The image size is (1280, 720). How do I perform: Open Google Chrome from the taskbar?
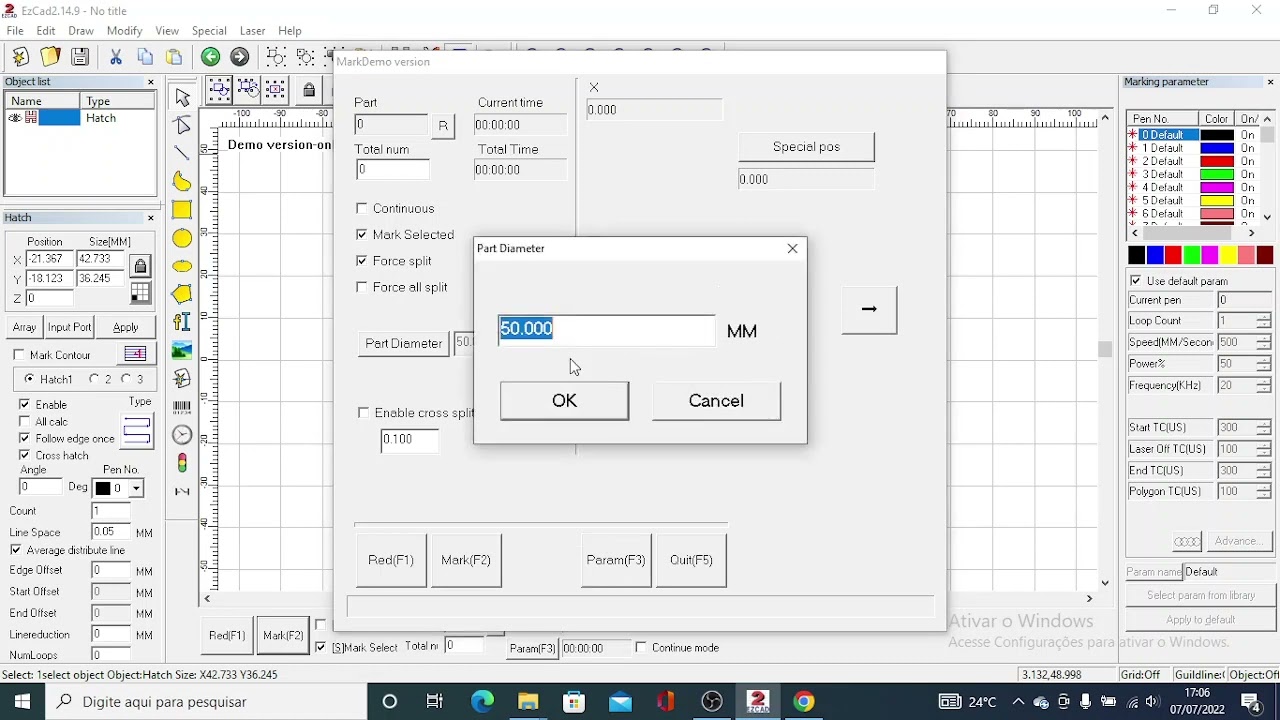coord(804,701)
